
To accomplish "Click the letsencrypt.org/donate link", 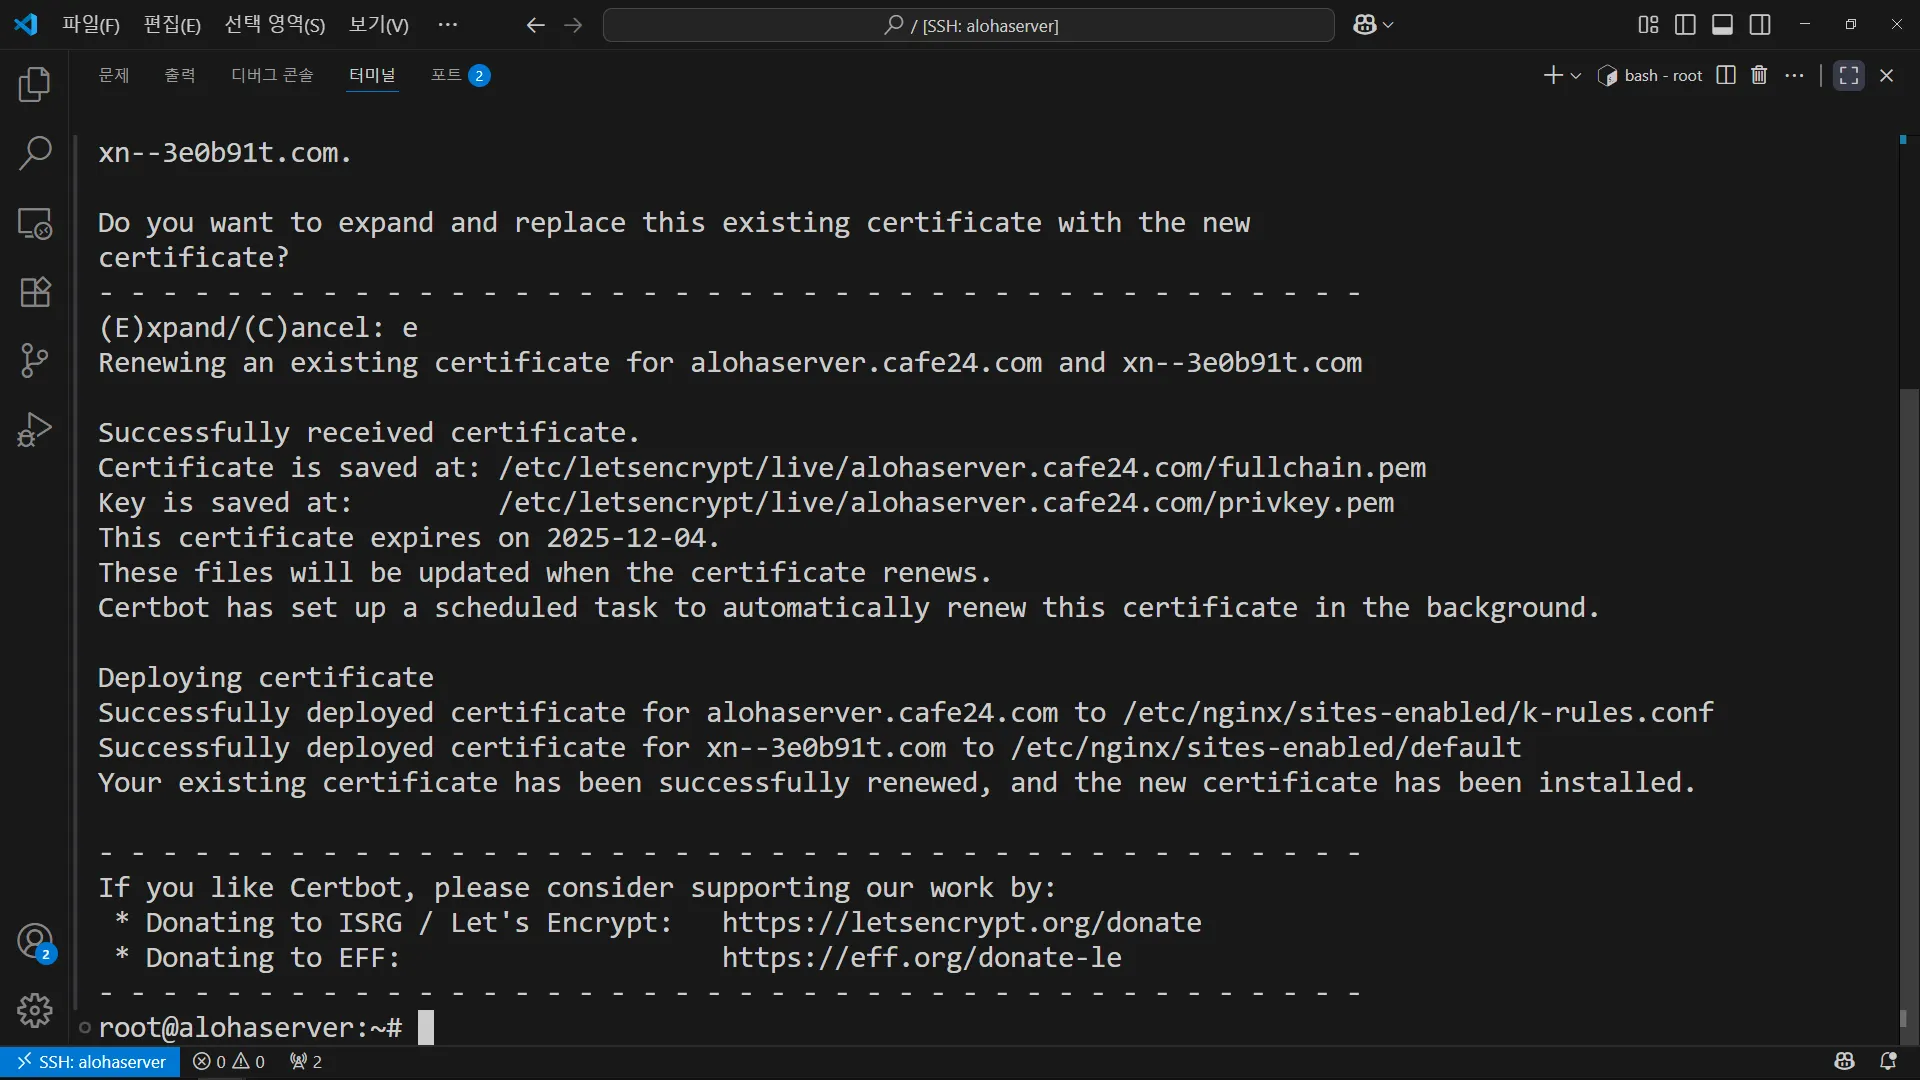I will tap(961, 922).
